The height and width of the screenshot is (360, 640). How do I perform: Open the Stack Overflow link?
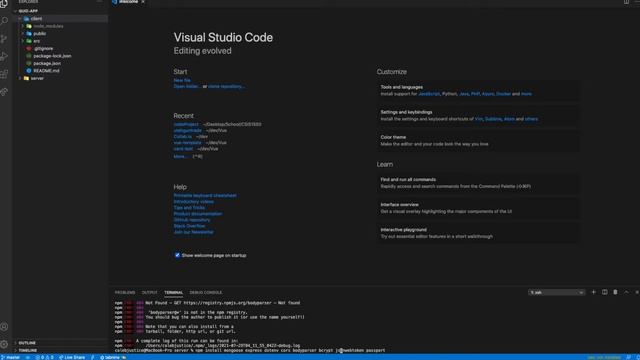(x=189, y=226)
